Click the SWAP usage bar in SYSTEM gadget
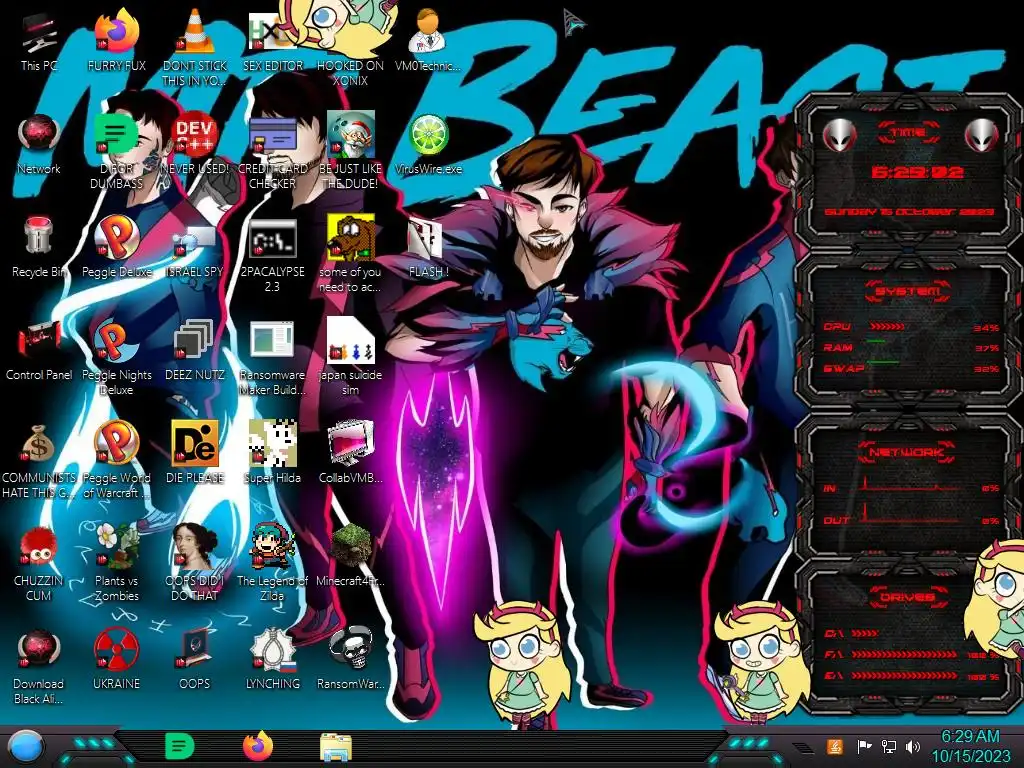 [x=882, y=362]
